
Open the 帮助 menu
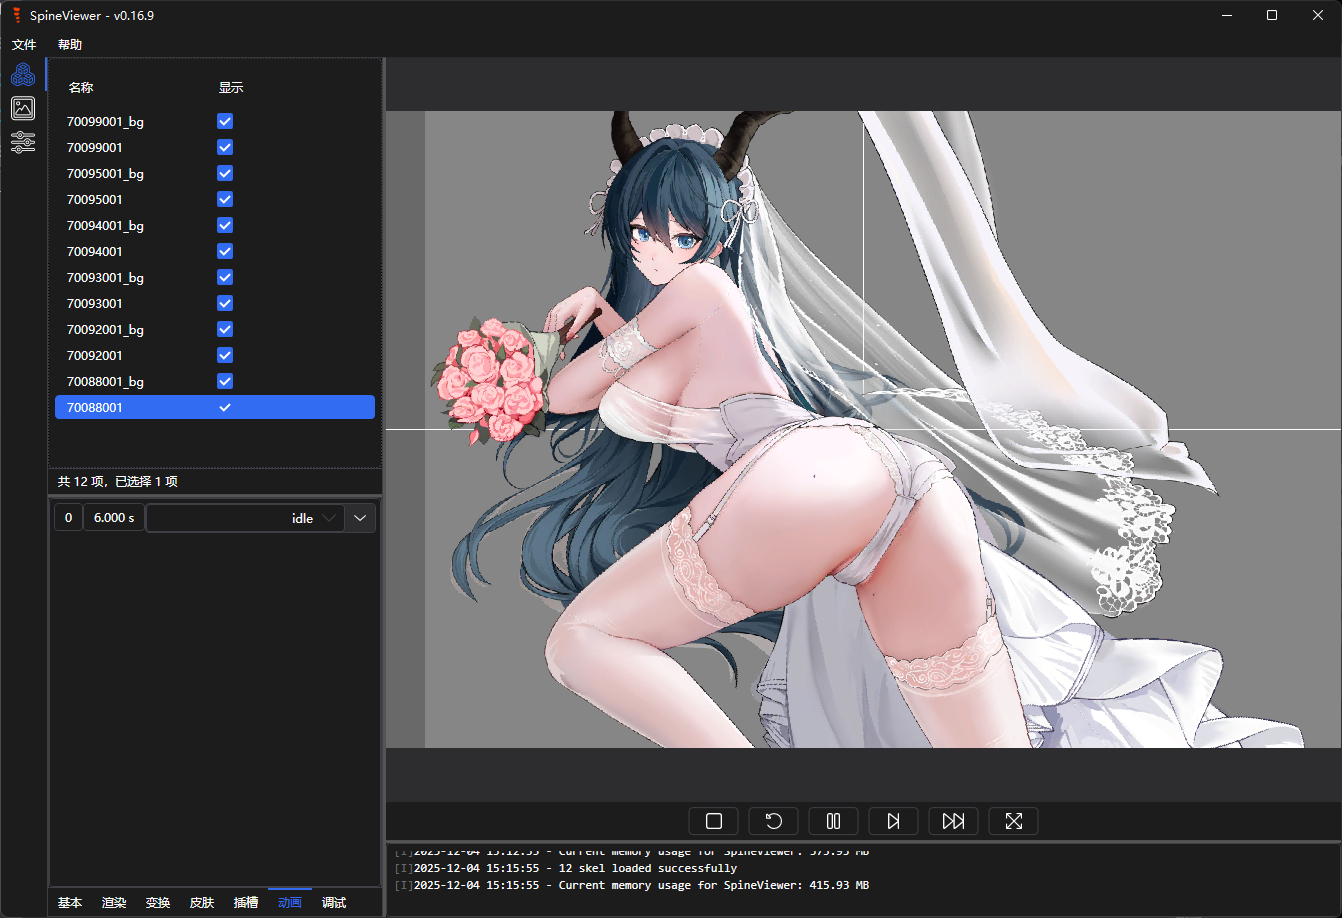[70, 45]
